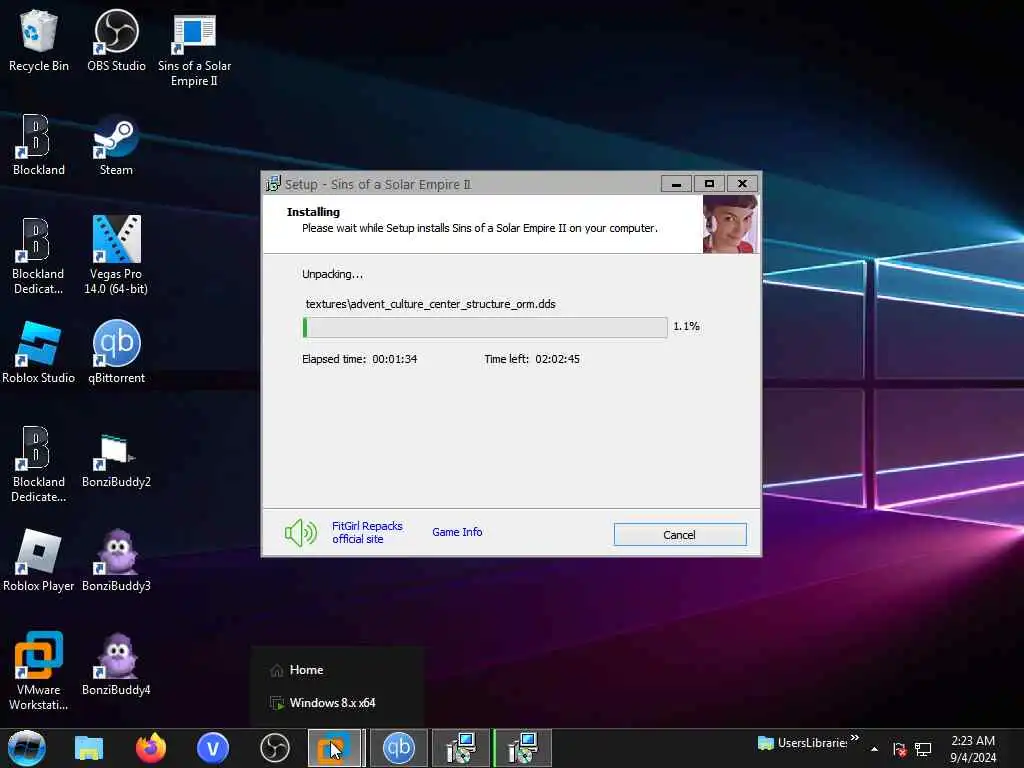This screenshot has height=768, width=1024.
Task: Open the Steam desktop icon
Action: pos(116,145)
